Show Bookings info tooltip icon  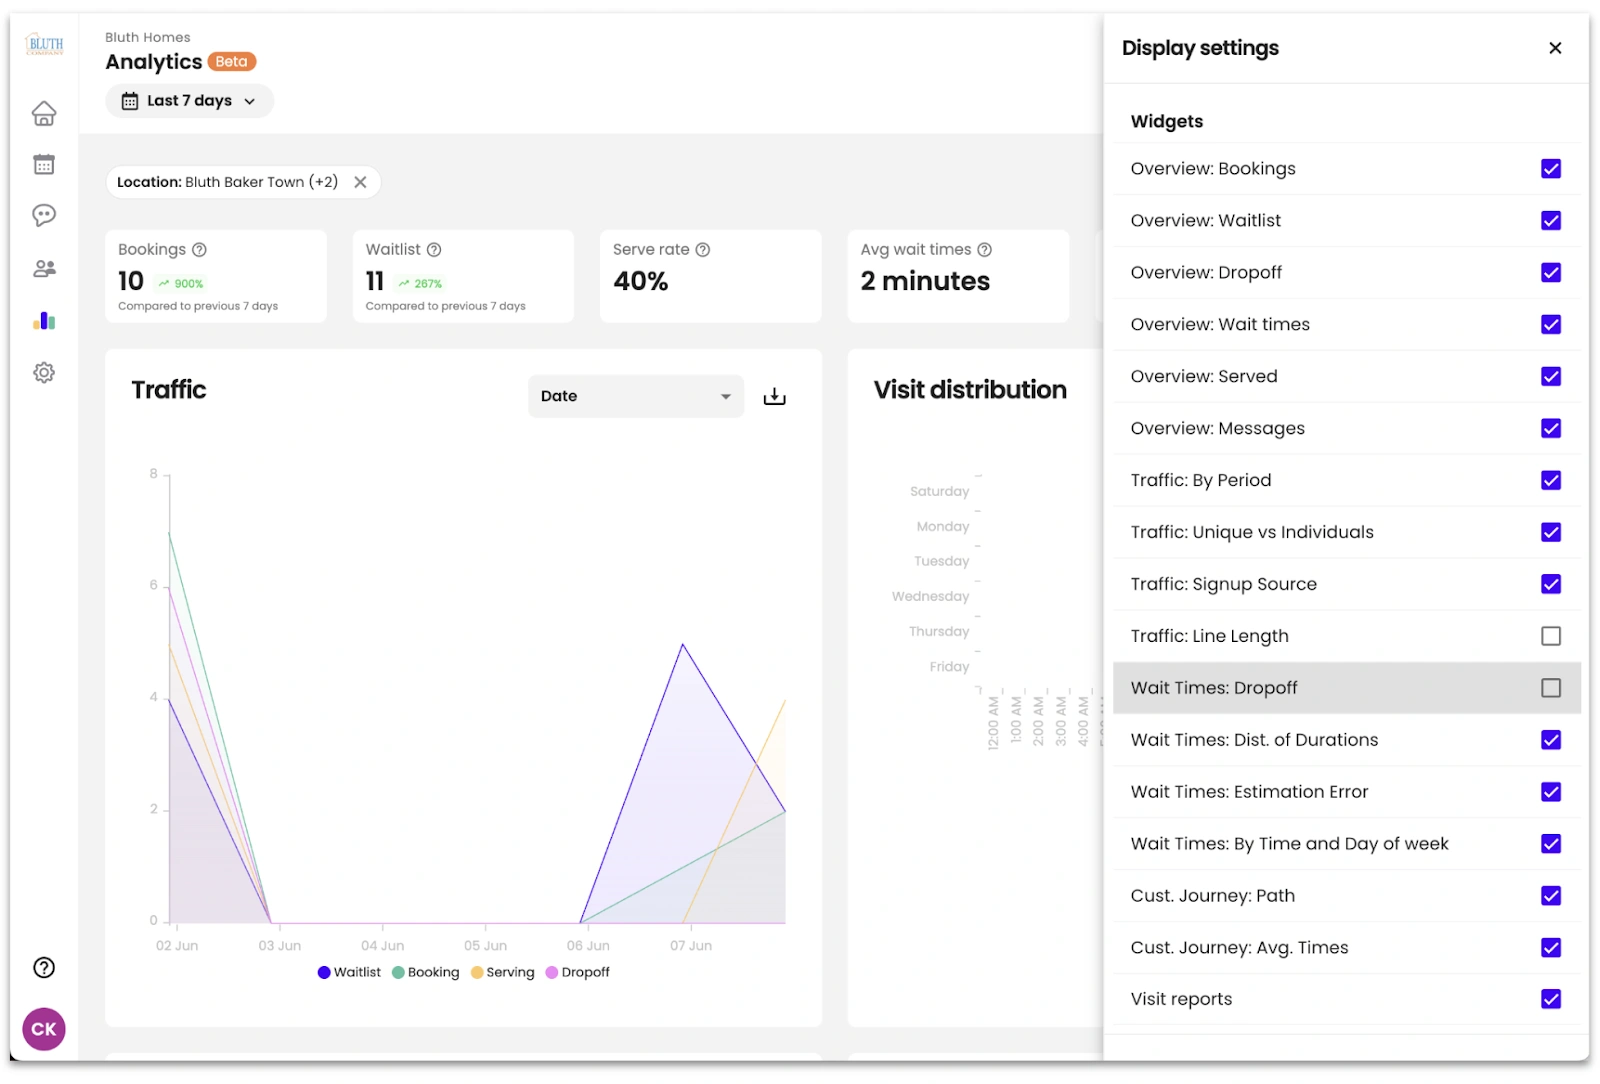coord(199,250)
